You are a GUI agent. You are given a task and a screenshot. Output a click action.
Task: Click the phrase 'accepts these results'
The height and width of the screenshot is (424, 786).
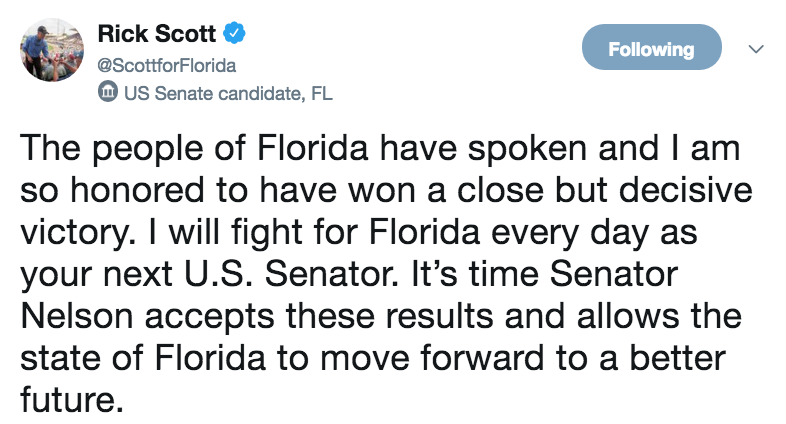point(319,318)
